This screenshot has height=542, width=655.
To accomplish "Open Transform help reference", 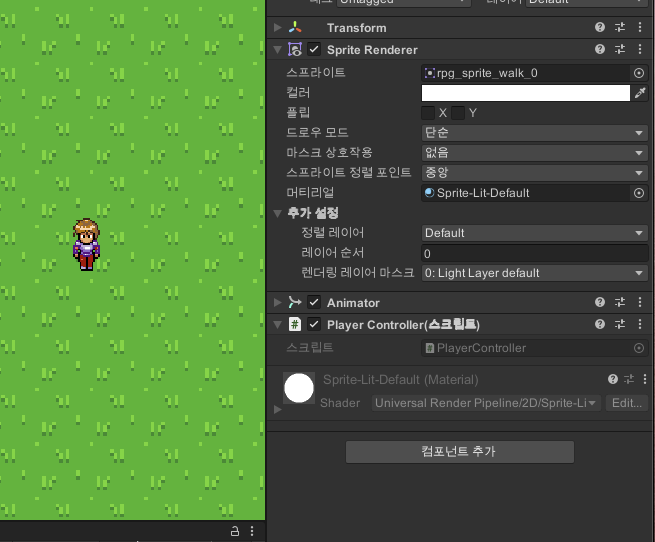I will coord(600,27).
